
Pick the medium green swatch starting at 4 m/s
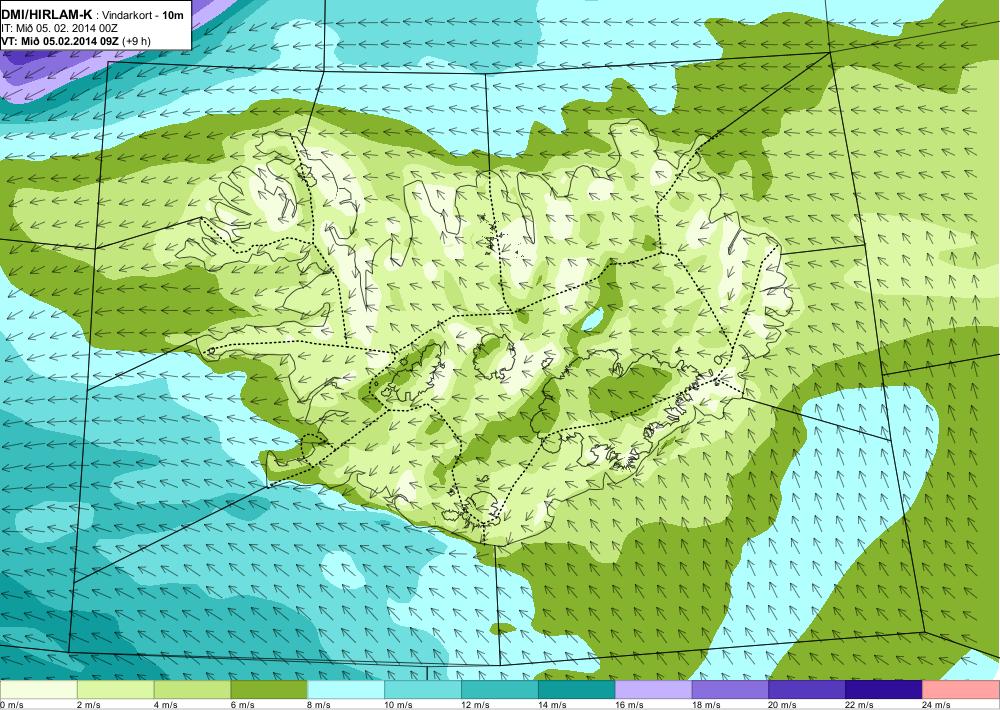coord(192,690)
